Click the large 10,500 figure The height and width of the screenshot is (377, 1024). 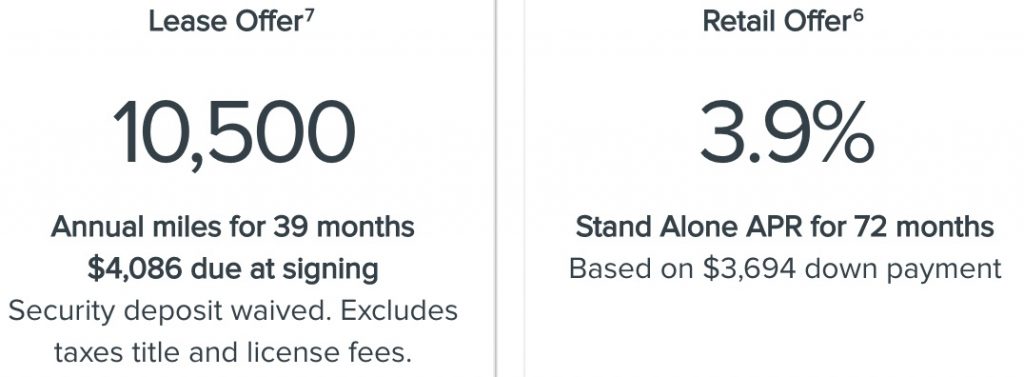(234, 134)
